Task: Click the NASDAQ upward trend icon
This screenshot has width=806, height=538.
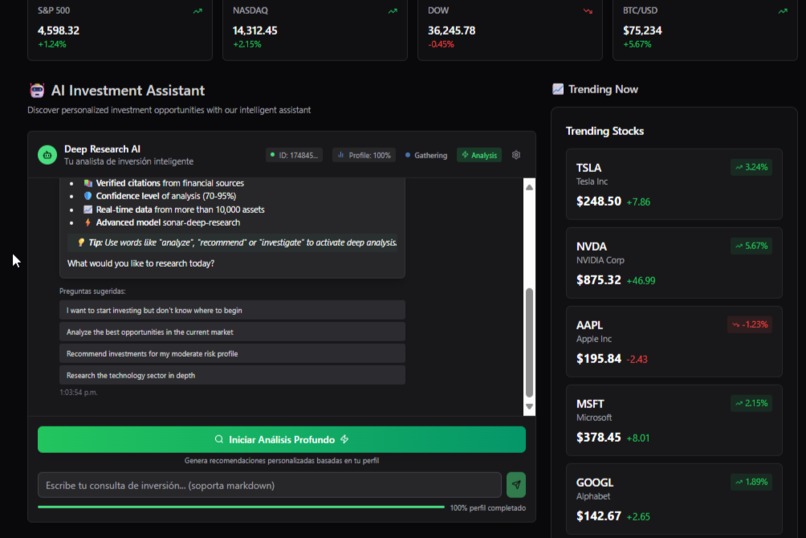Action: (393, 11)
